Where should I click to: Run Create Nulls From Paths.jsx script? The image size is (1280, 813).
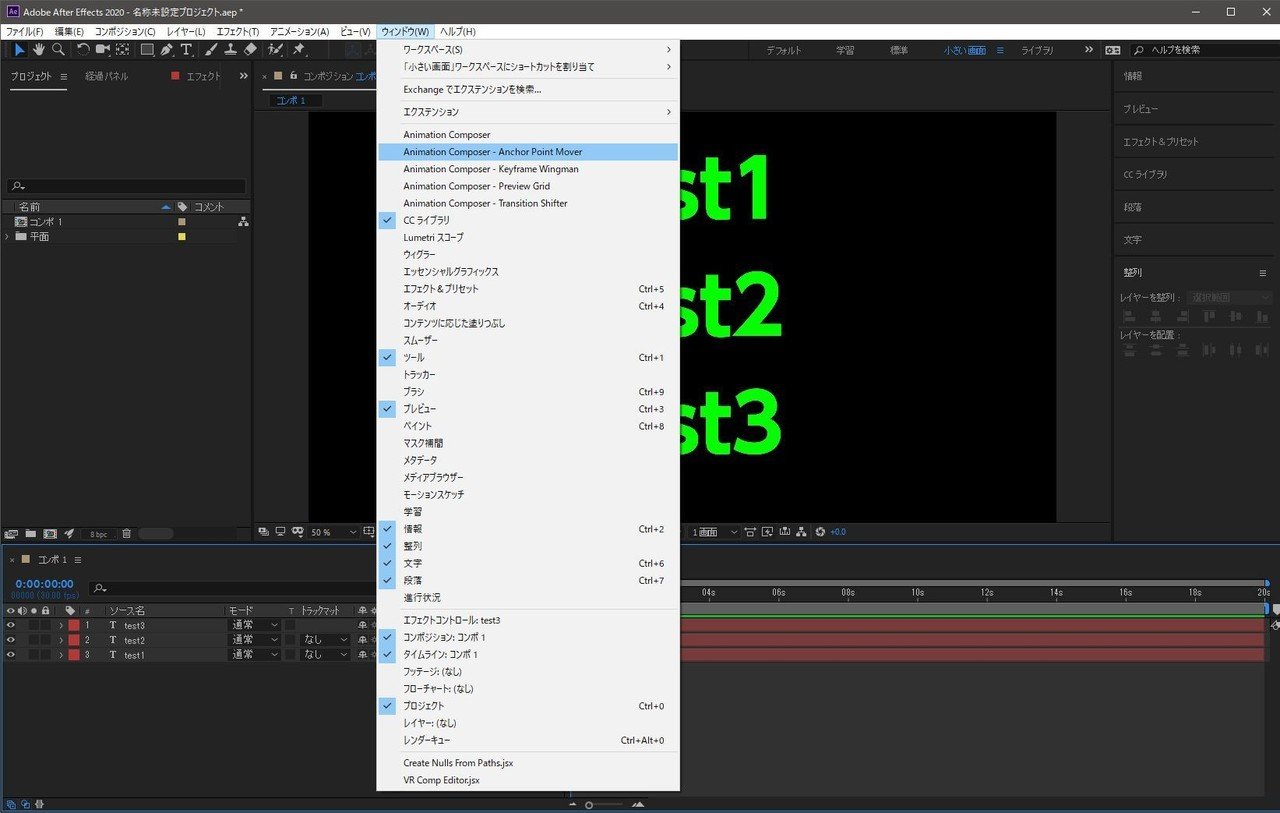pyautogui.click(x=527, y=763)
